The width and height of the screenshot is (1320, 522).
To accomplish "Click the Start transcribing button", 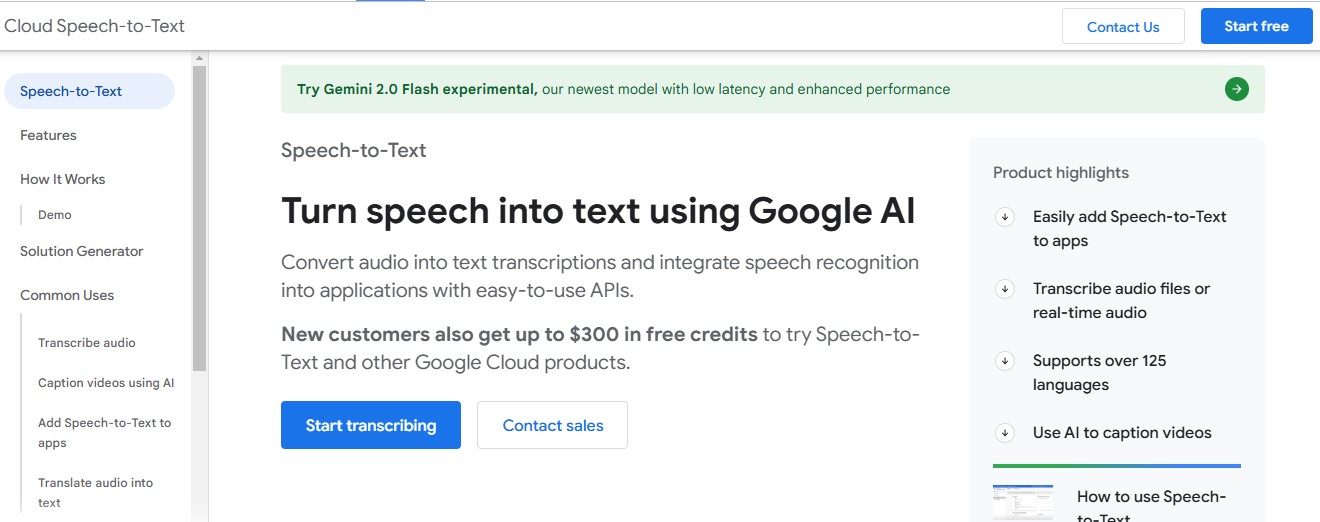I will pos(371,425).
